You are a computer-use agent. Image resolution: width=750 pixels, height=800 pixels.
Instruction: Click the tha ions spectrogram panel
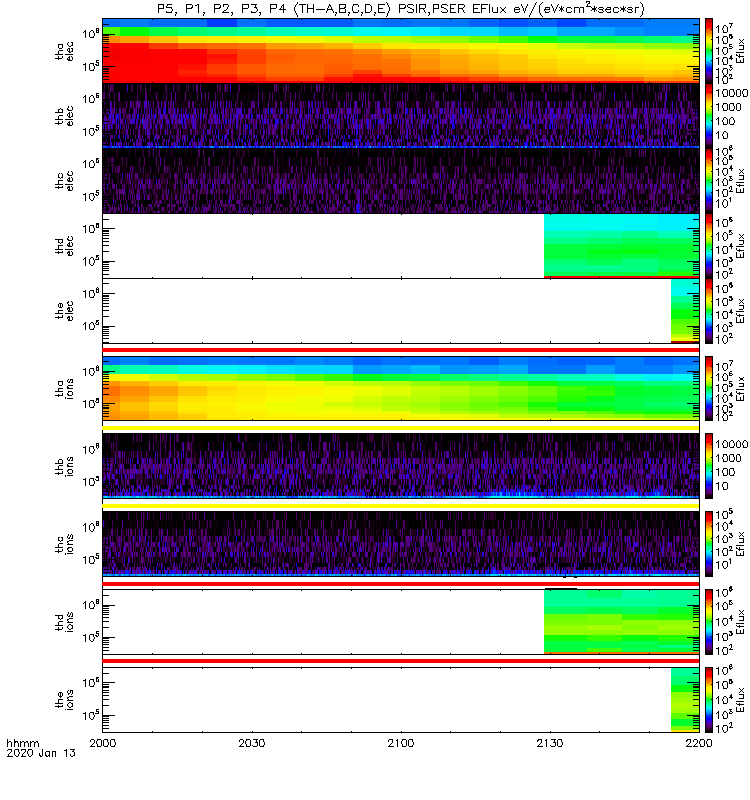coord(401,389)
